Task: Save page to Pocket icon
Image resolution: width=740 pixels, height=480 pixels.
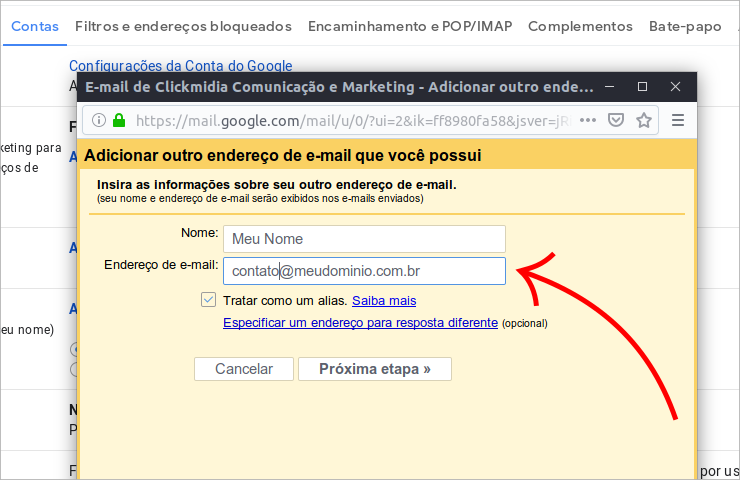Action: [615, 120]
